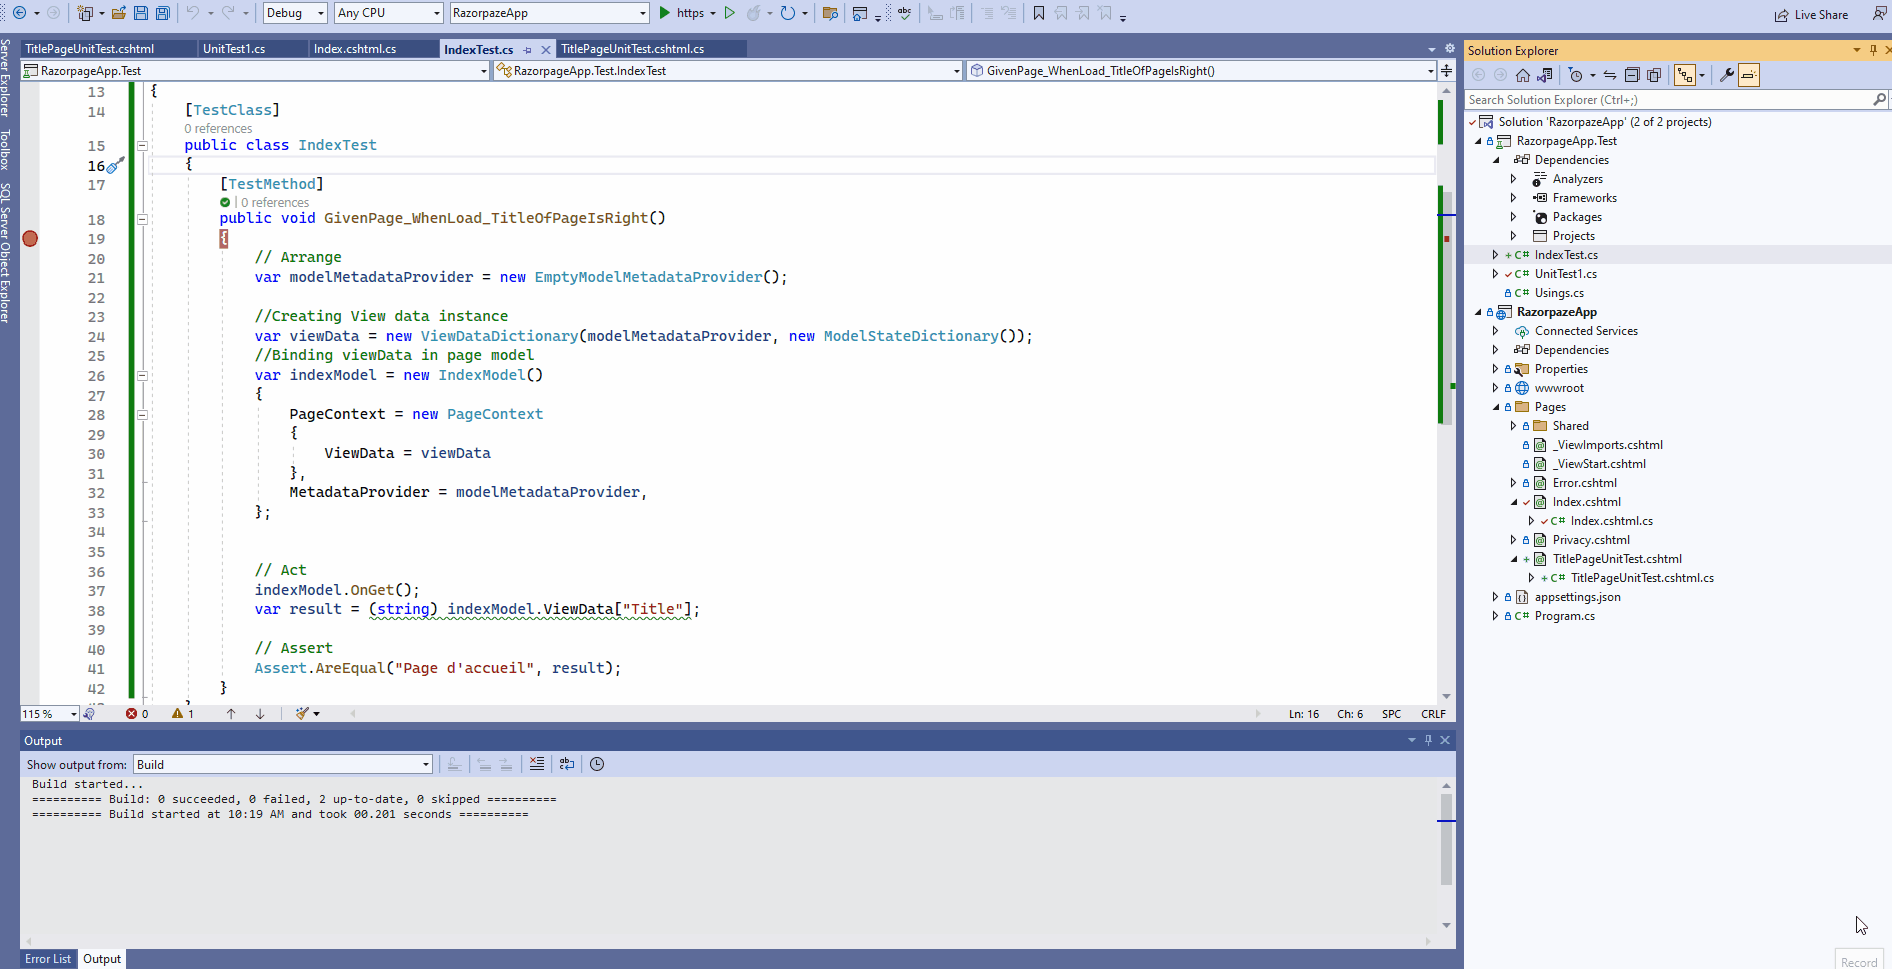This screenshot has height=969, width=1892.
Task: Start without debugging via hollow green arrow
Action: [730, 13]
